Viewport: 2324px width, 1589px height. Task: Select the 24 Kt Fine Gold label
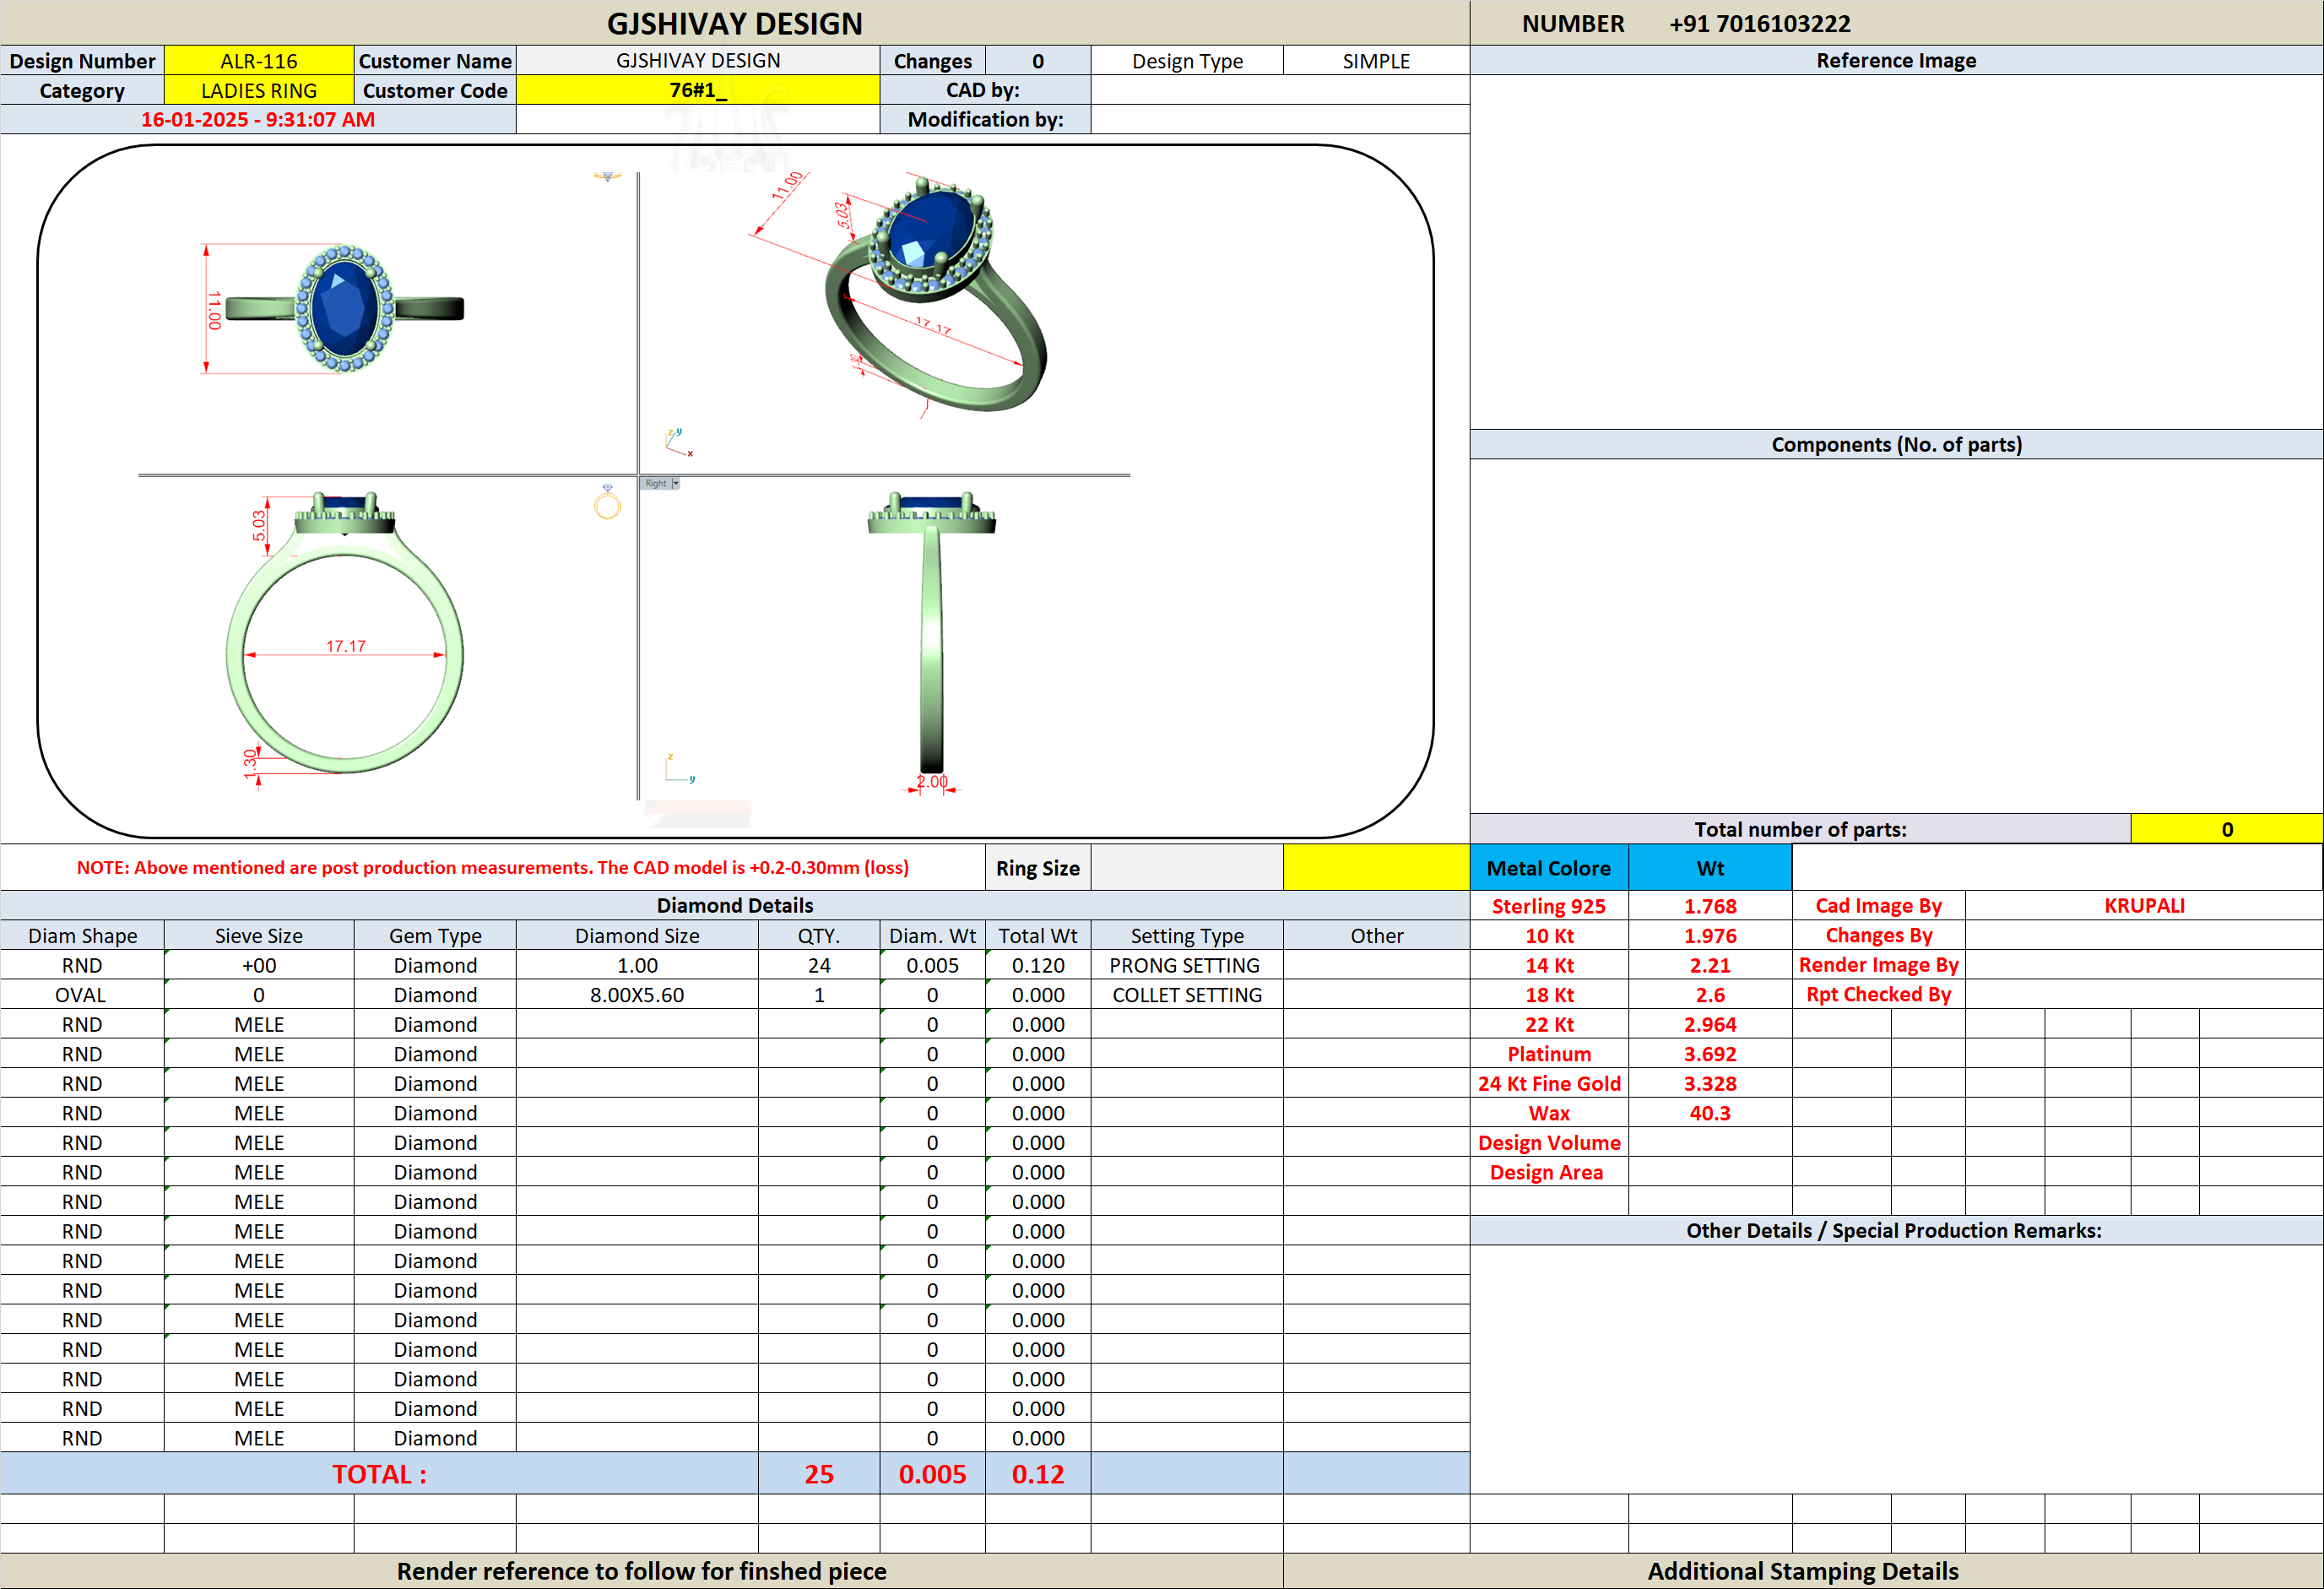click(1548, 1083)
